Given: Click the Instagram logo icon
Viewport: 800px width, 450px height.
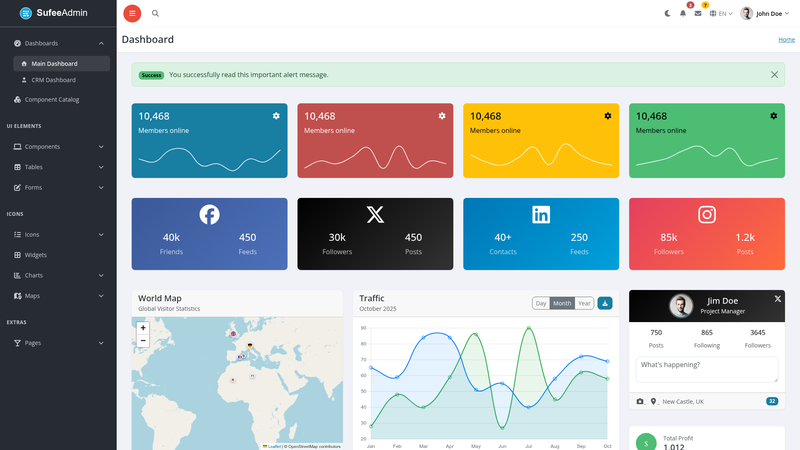Looking at the screenshot, I should point(707,215).
